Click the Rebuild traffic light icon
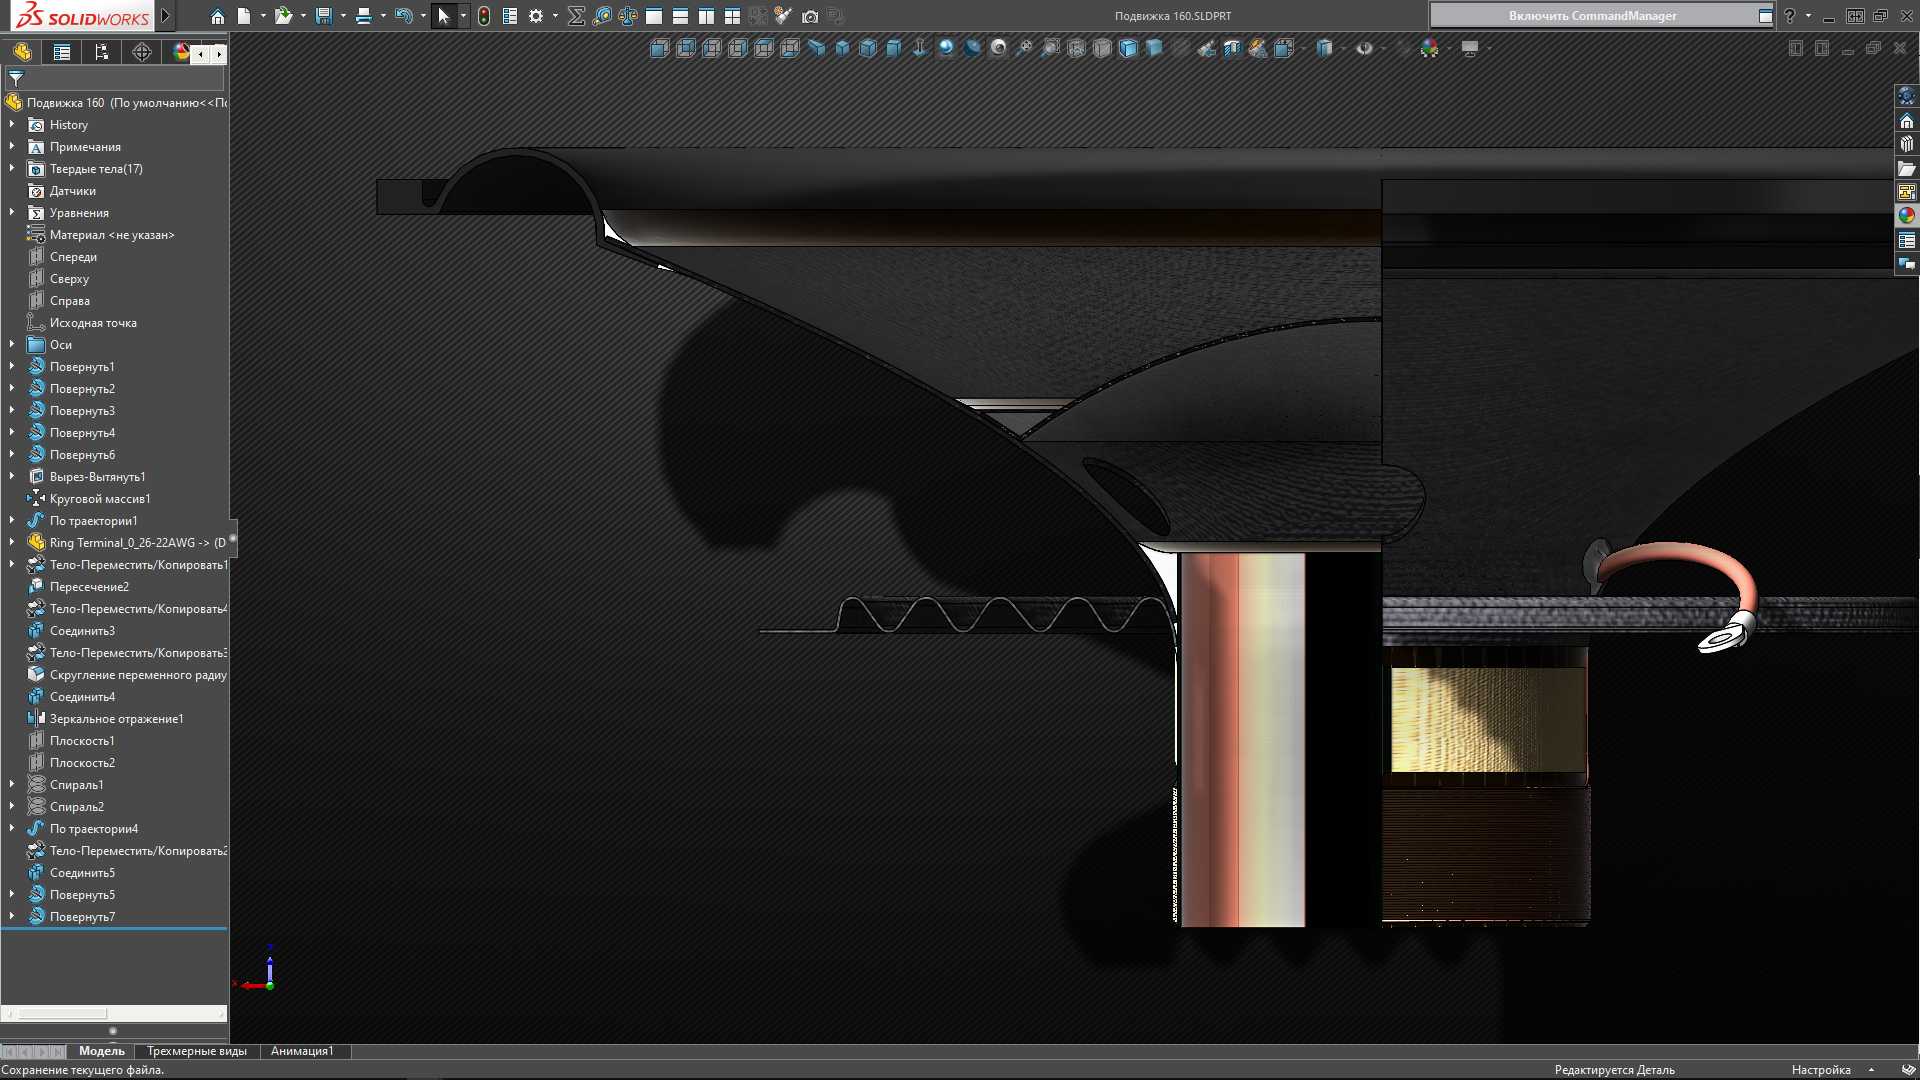 (484, 16)
